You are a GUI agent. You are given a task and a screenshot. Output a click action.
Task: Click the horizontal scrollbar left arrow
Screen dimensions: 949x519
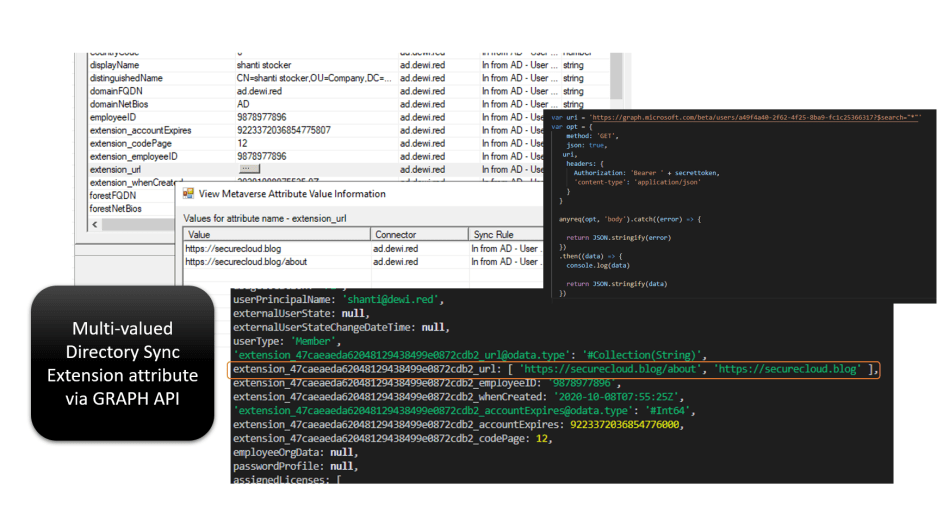pos(95,224)
